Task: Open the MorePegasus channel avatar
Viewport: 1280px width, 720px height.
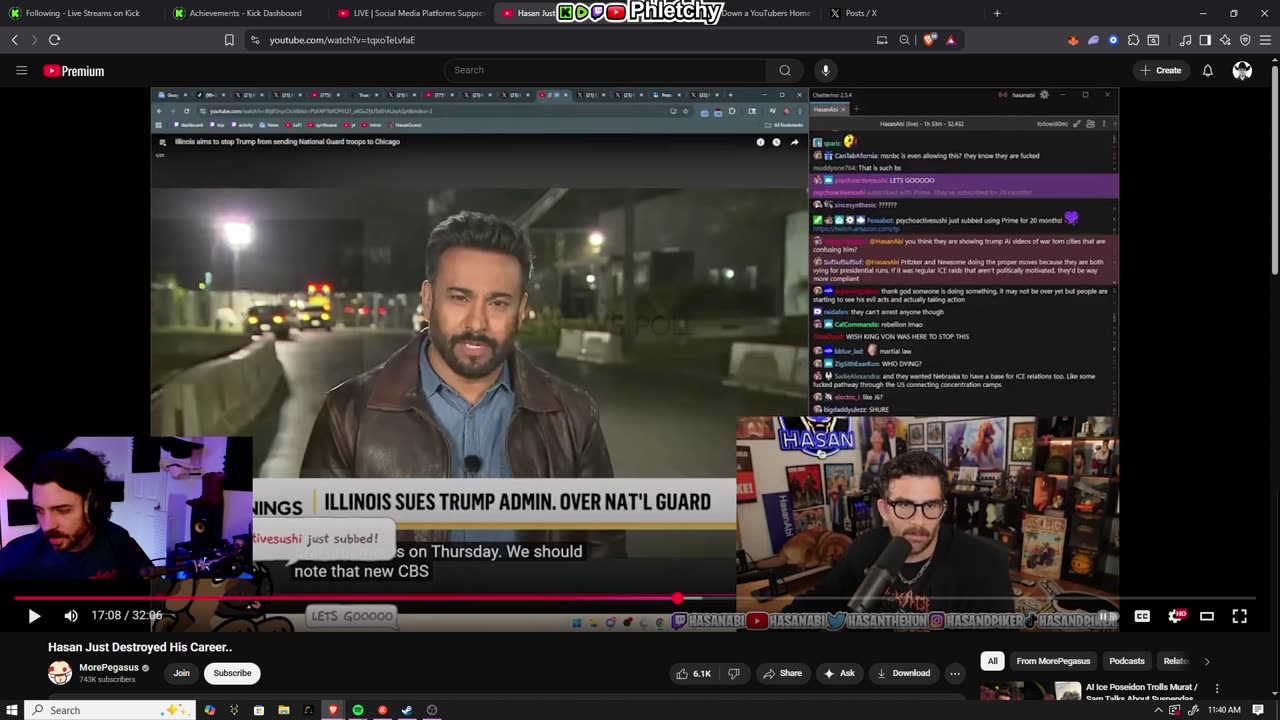Action: pyautogui.click(x=60, y=673)
